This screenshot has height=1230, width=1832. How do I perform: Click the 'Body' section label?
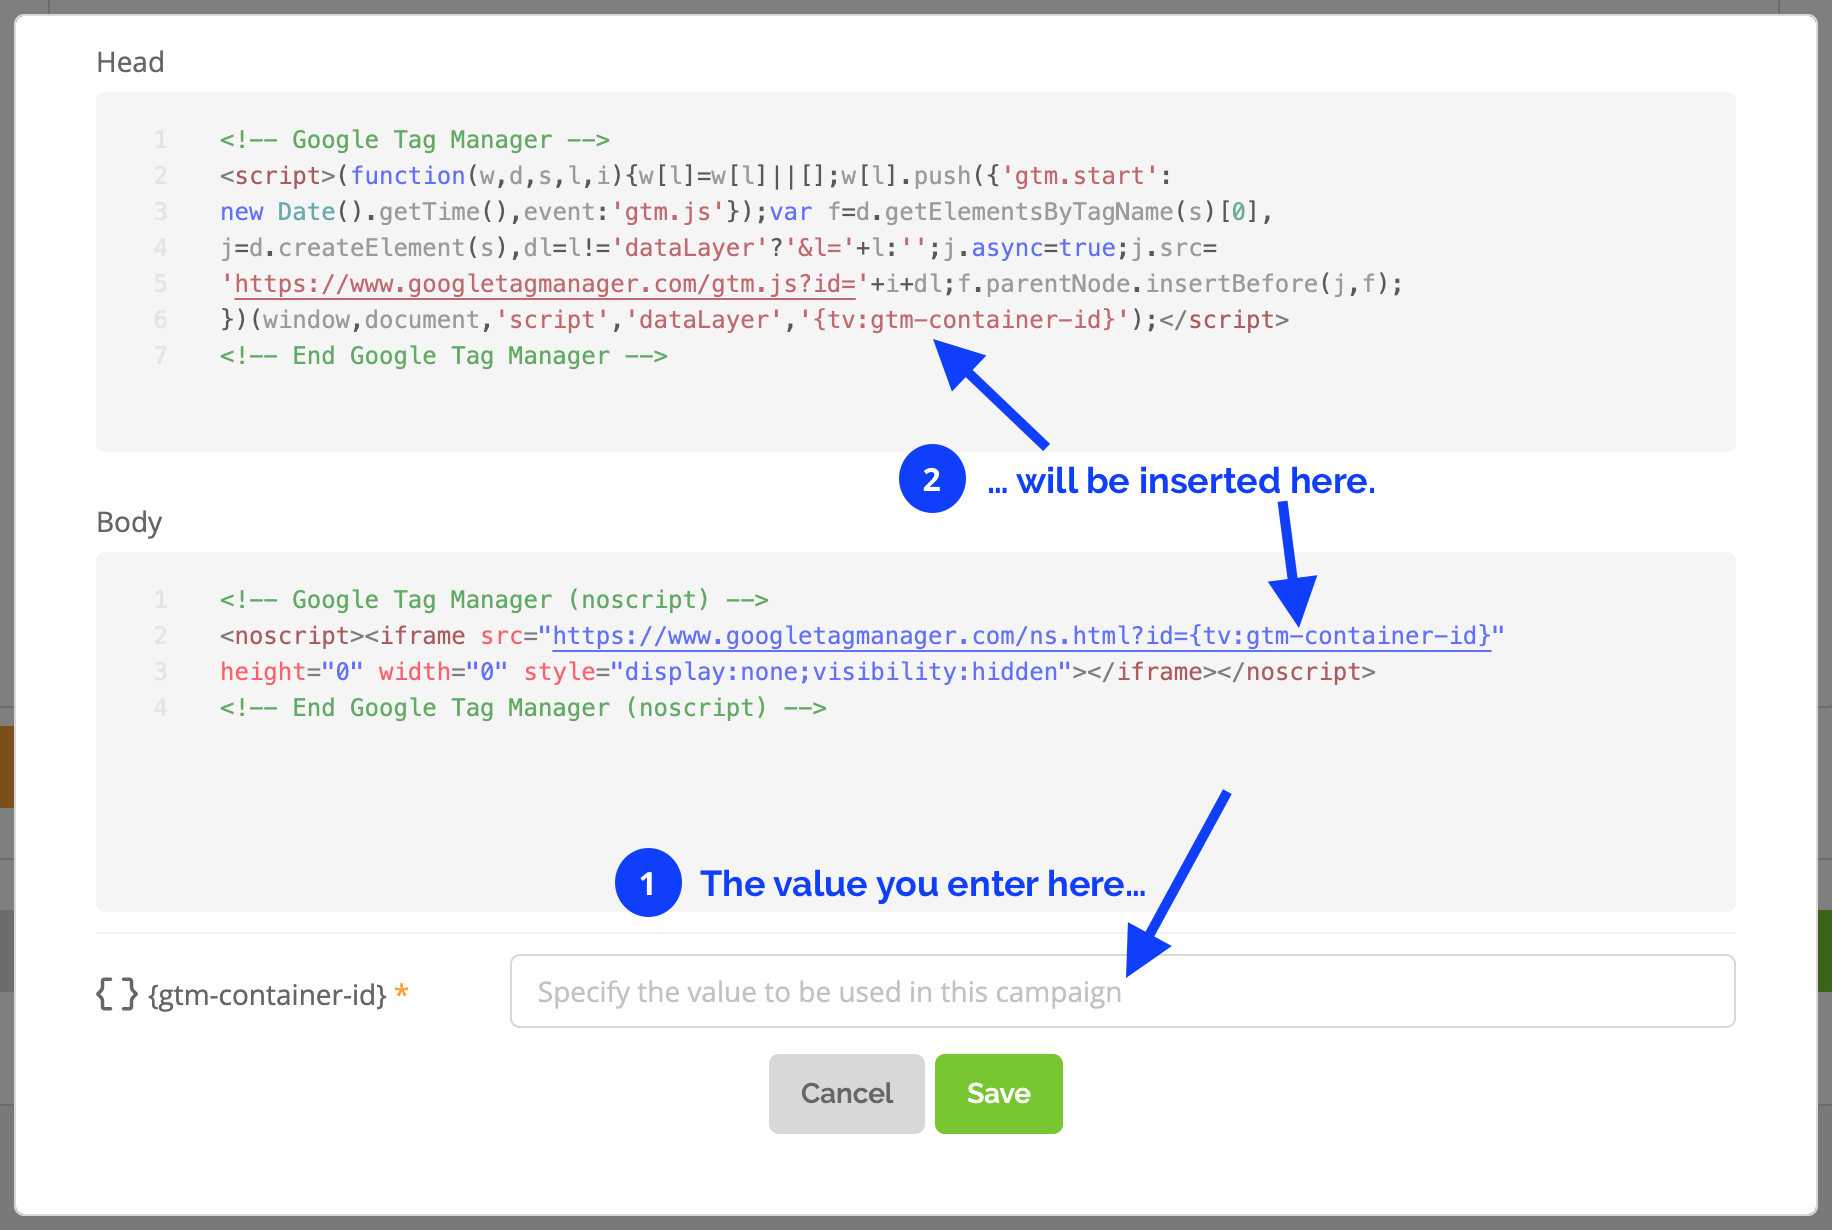129,522
